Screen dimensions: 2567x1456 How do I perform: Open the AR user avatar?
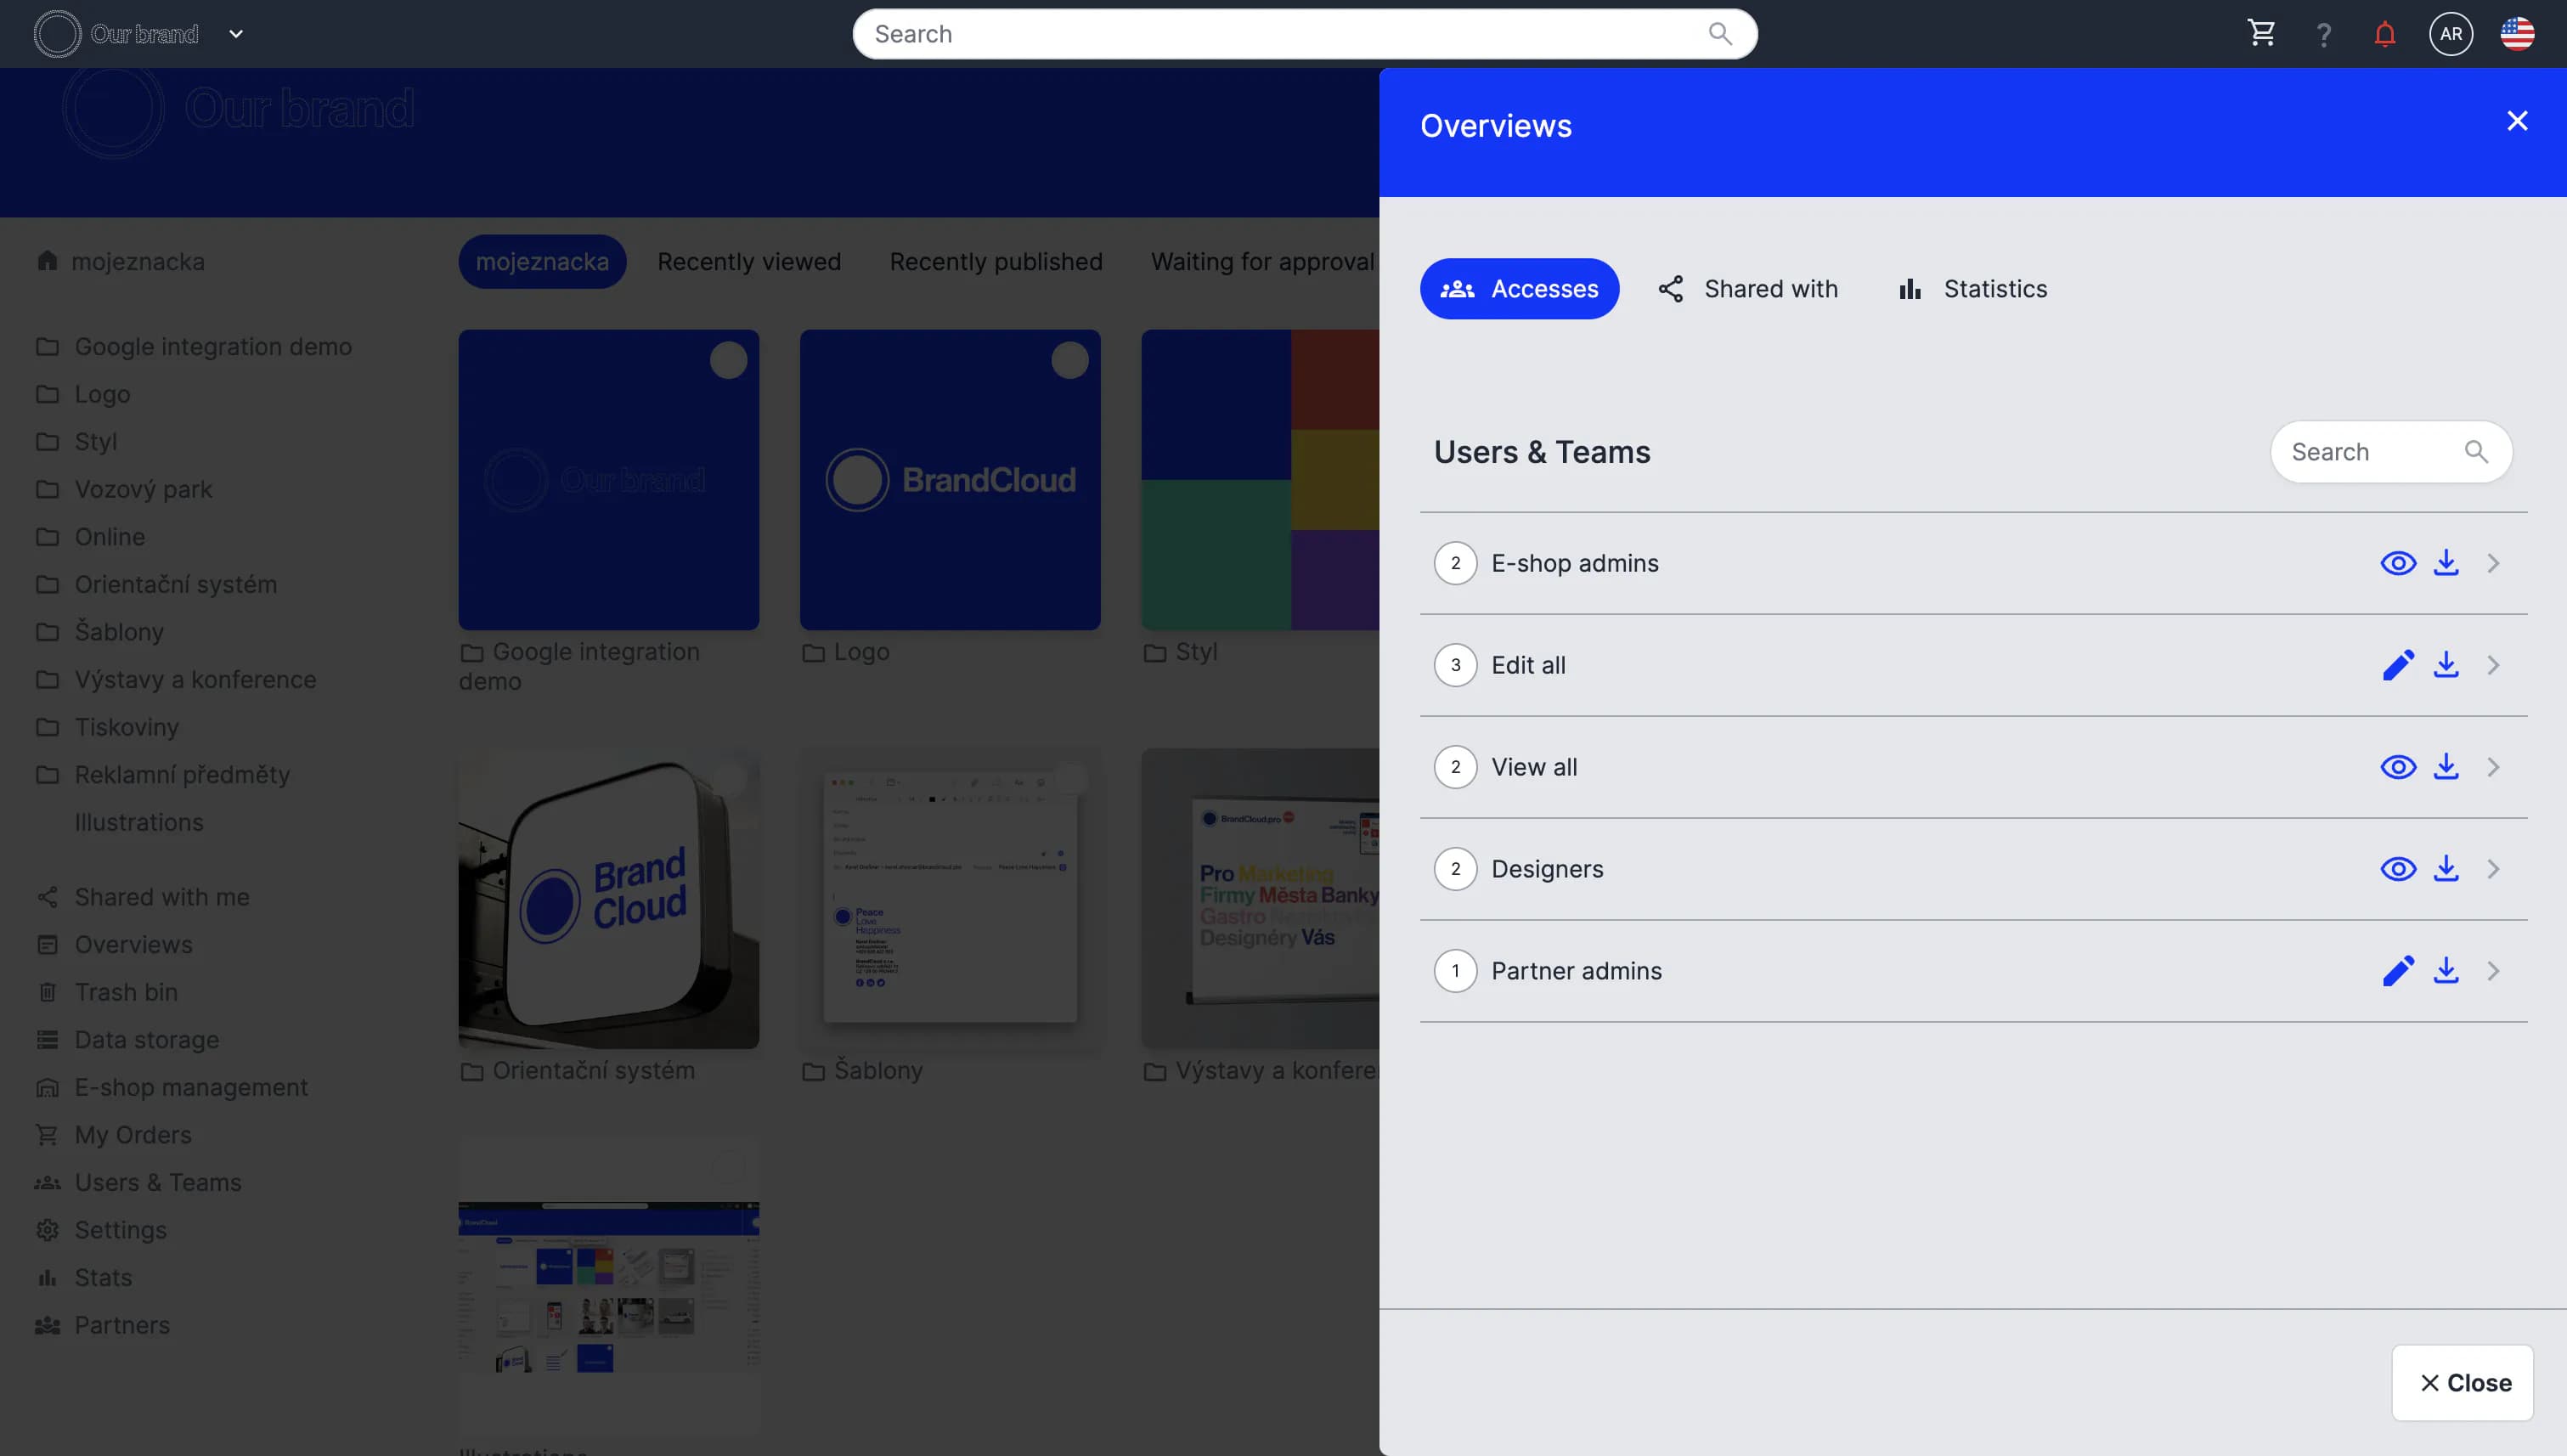click(x=2451, y=34)
